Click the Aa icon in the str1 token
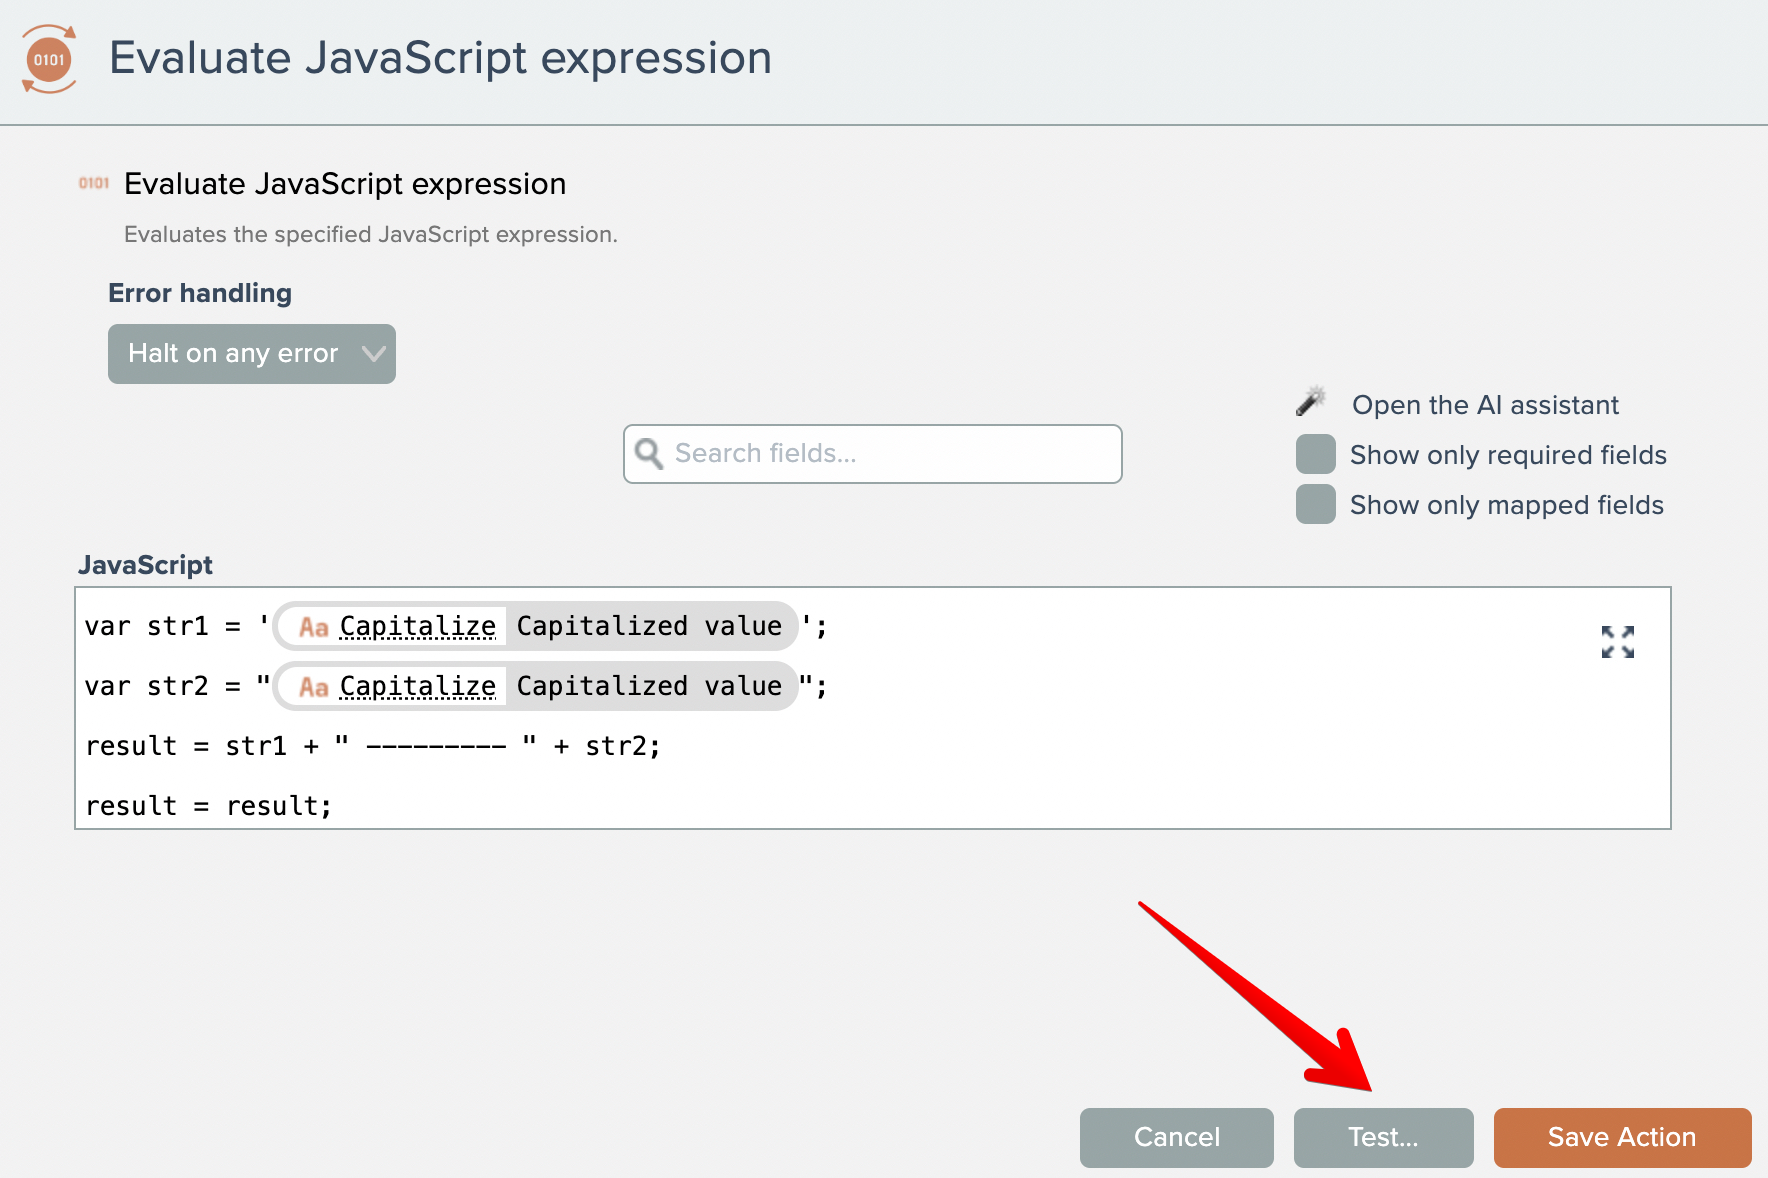The width and height of the screenshot is (1768, 1178). [x=314, y=627]
